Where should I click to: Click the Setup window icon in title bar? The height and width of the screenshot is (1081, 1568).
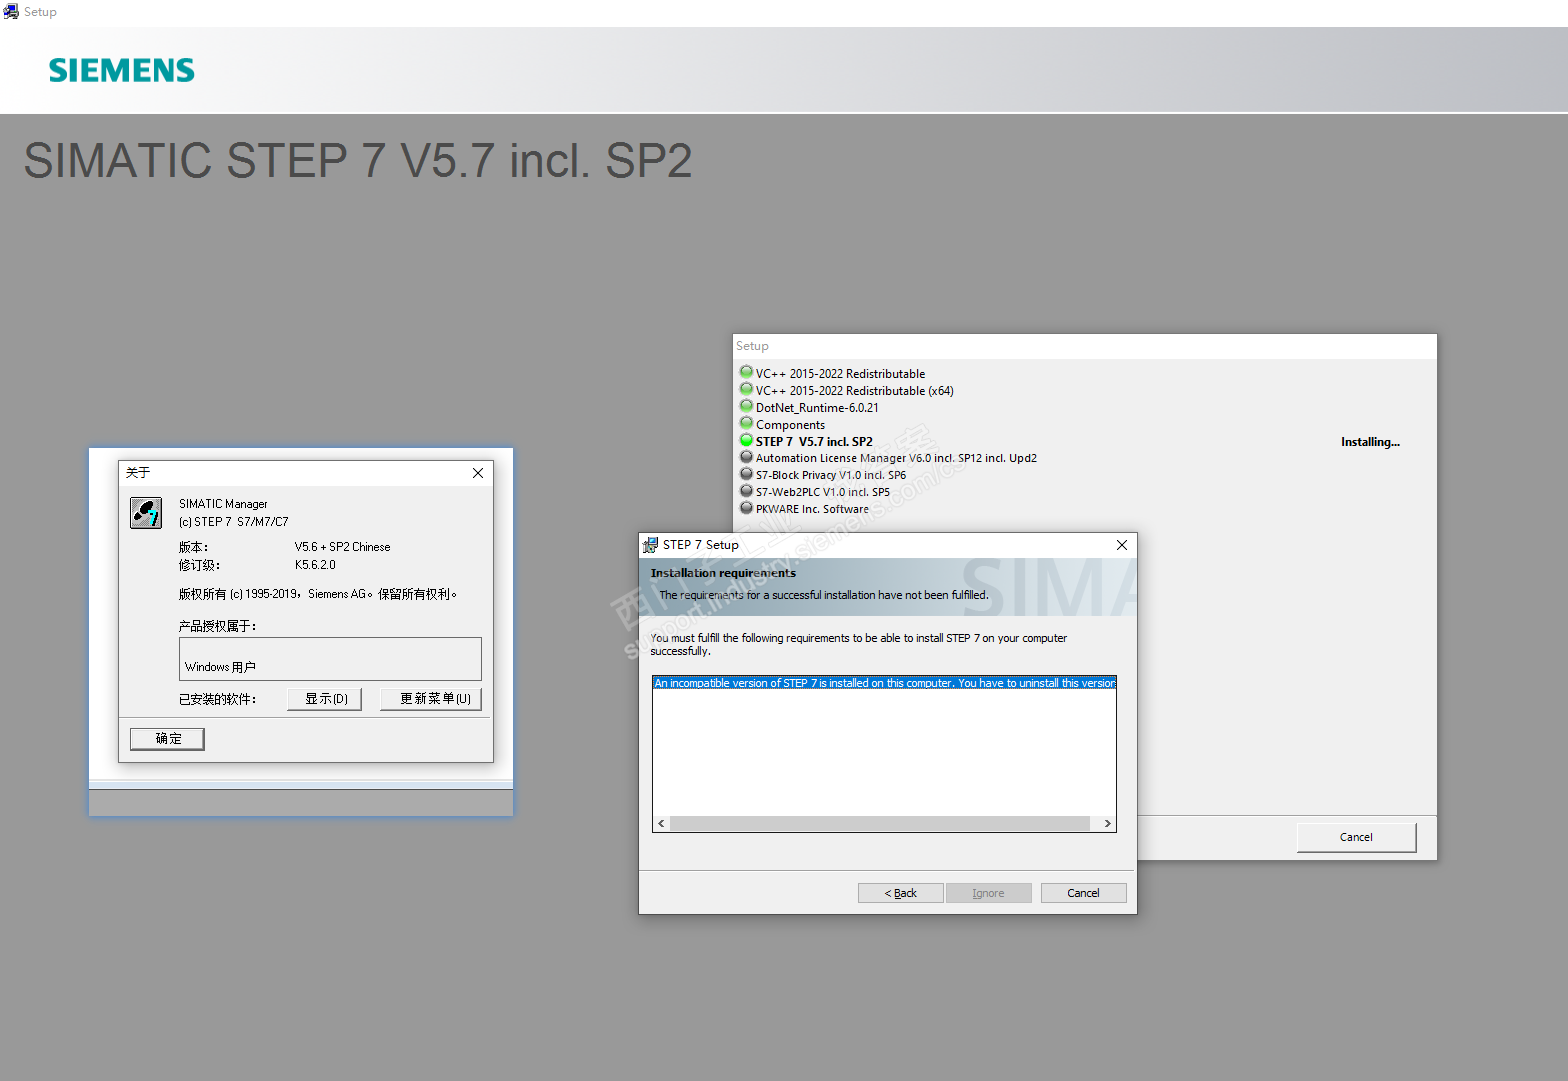(x=11, y=12)
